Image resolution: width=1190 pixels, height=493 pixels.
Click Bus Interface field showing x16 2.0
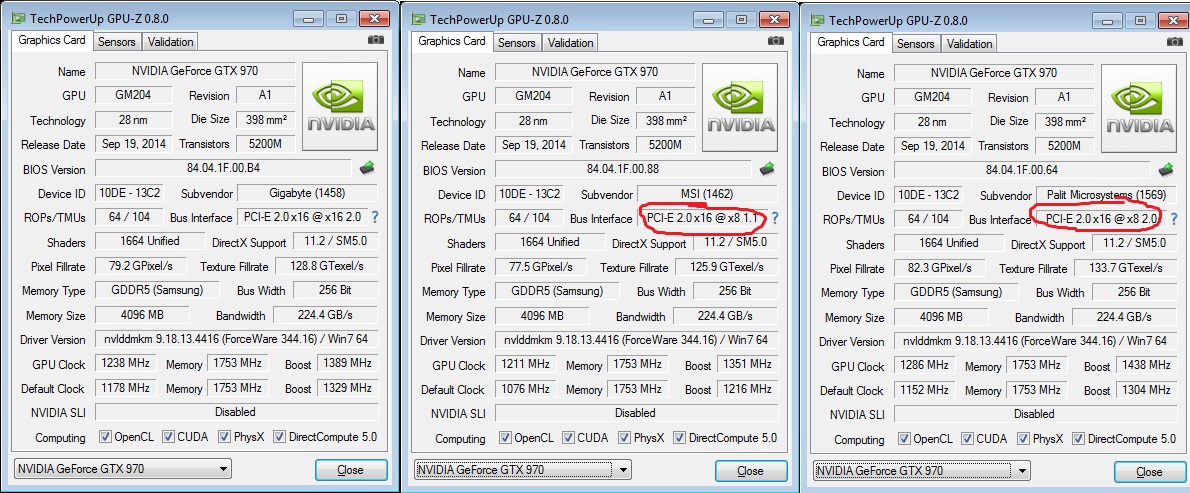tap(302, 217)
